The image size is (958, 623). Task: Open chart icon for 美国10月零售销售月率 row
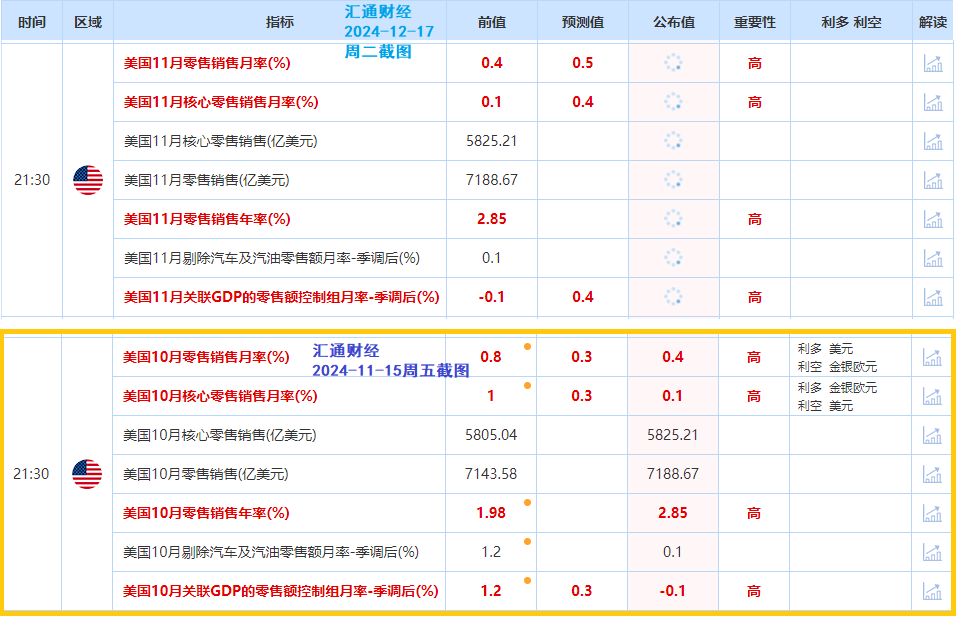point(932,357)
